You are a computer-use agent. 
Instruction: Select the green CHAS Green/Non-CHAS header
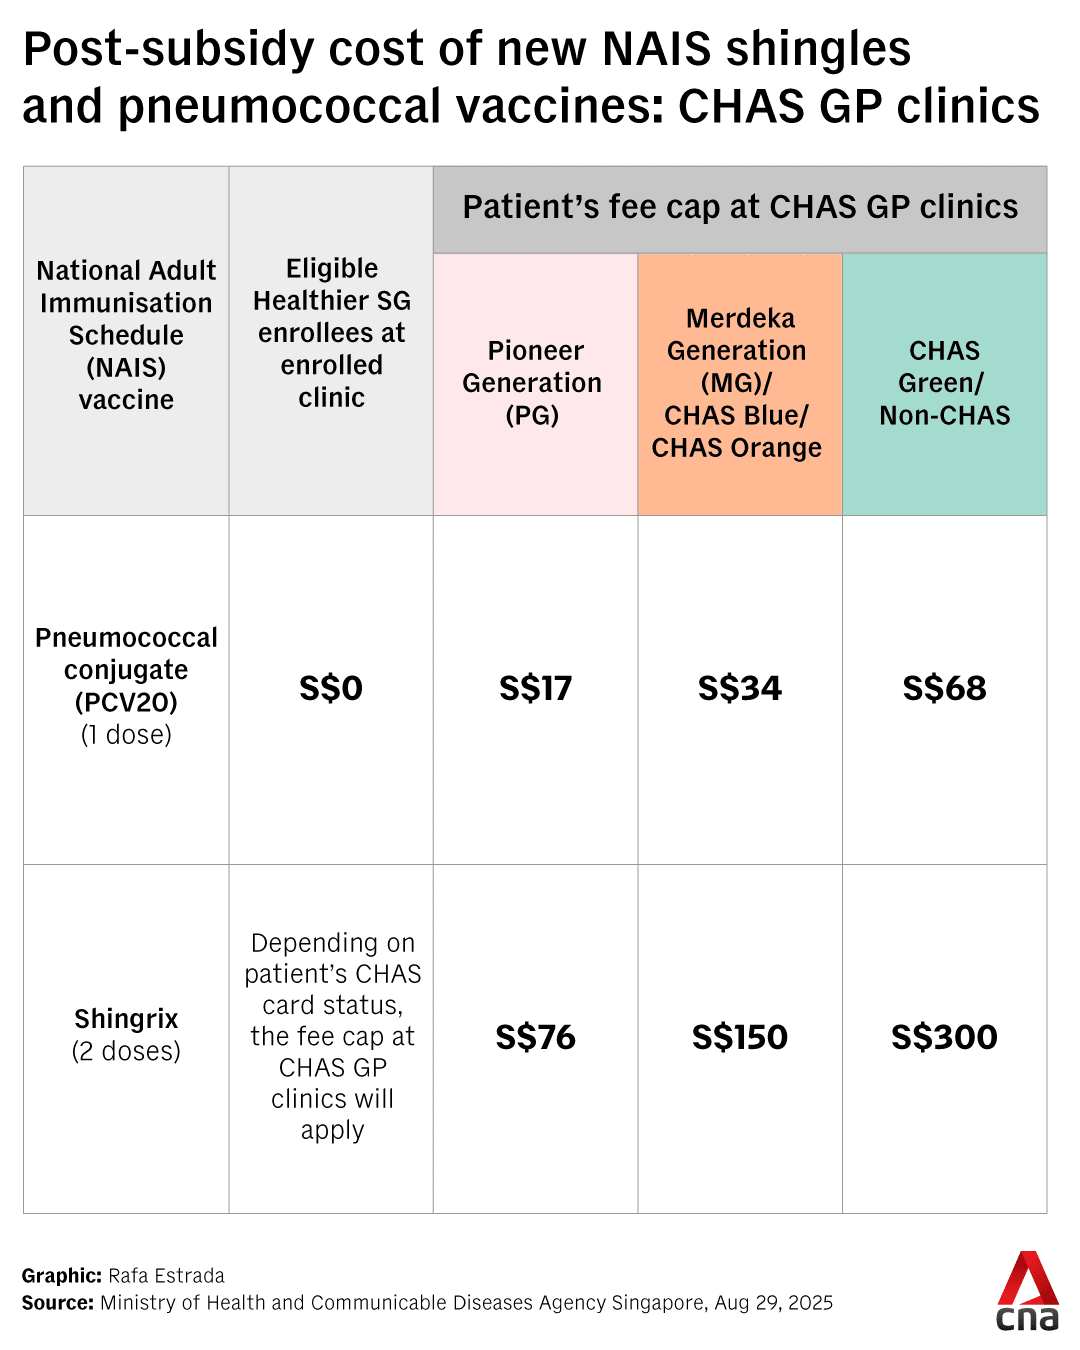coord(944,383)
